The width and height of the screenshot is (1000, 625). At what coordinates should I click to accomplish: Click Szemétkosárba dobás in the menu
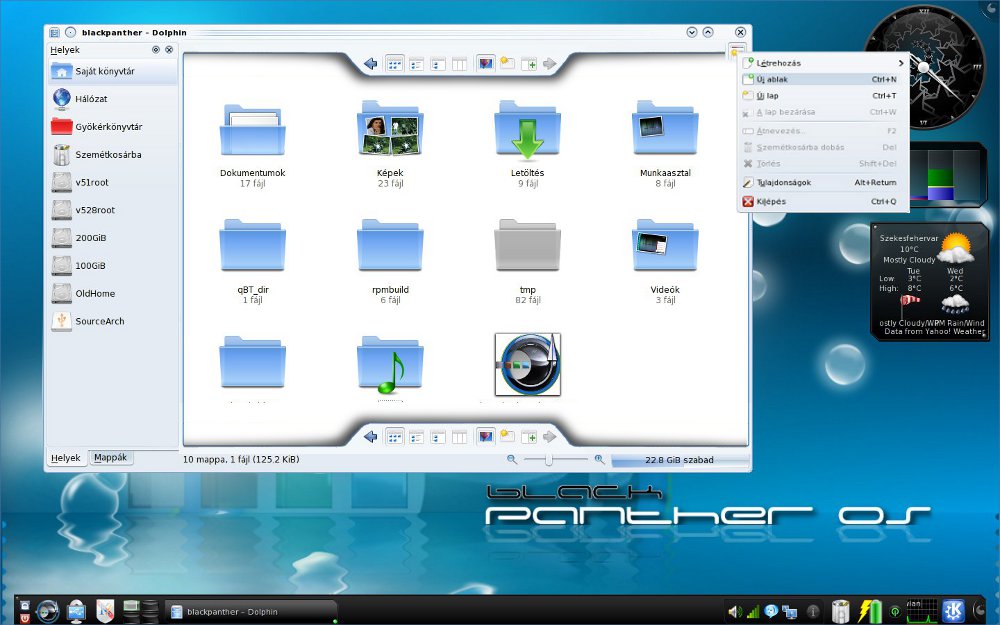(823, 147)
